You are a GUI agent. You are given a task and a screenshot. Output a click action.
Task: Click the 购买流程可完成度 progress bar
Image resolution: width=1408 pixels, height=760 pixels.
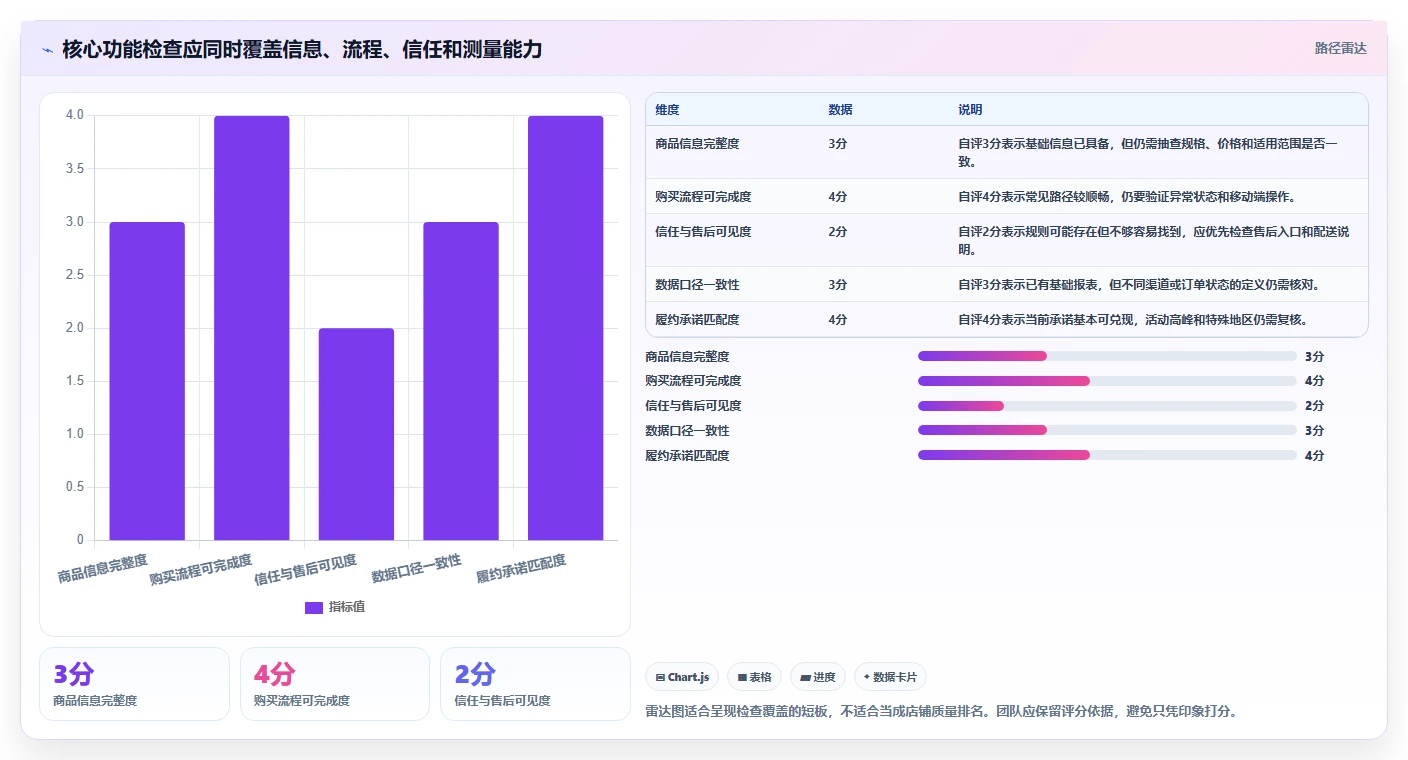tap(1107, 381)
